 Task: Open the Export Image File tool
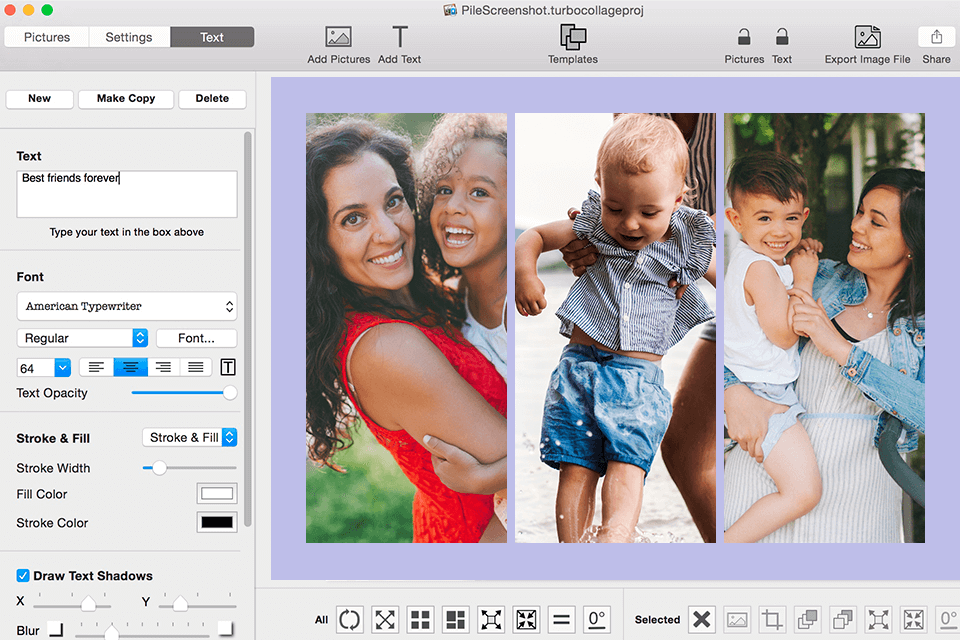click(x=867, y=38)
